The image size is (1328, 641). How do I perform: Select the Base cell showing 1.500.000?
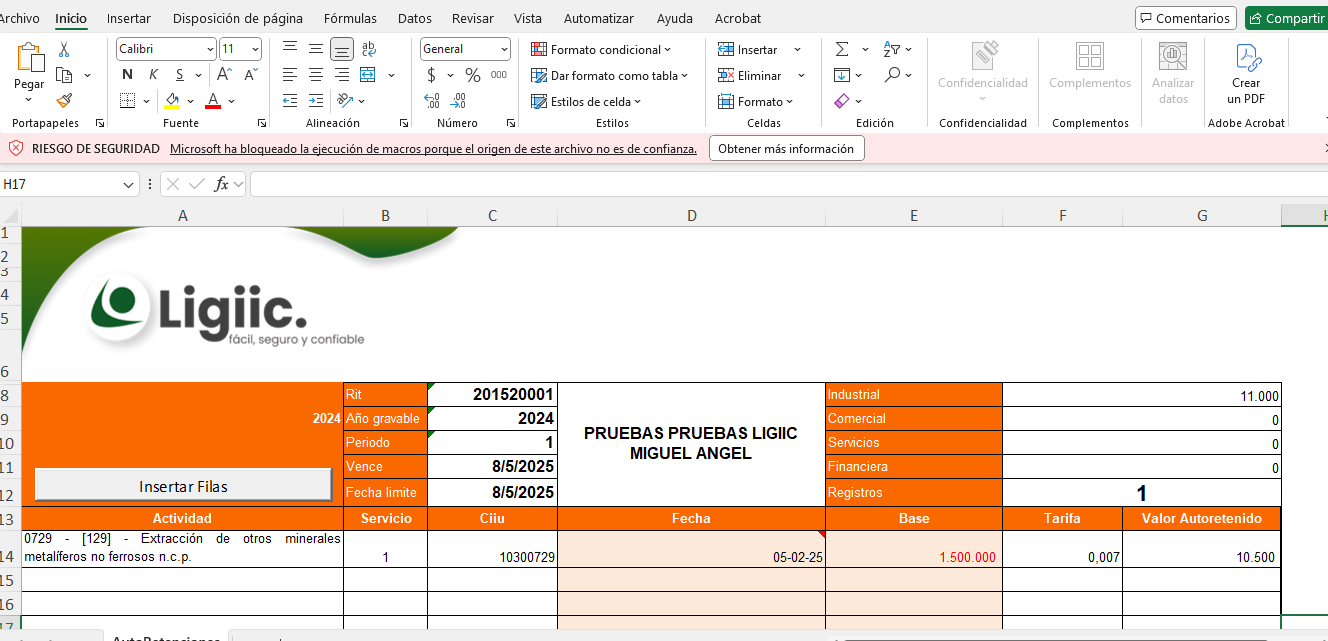(x=914, y=549)
